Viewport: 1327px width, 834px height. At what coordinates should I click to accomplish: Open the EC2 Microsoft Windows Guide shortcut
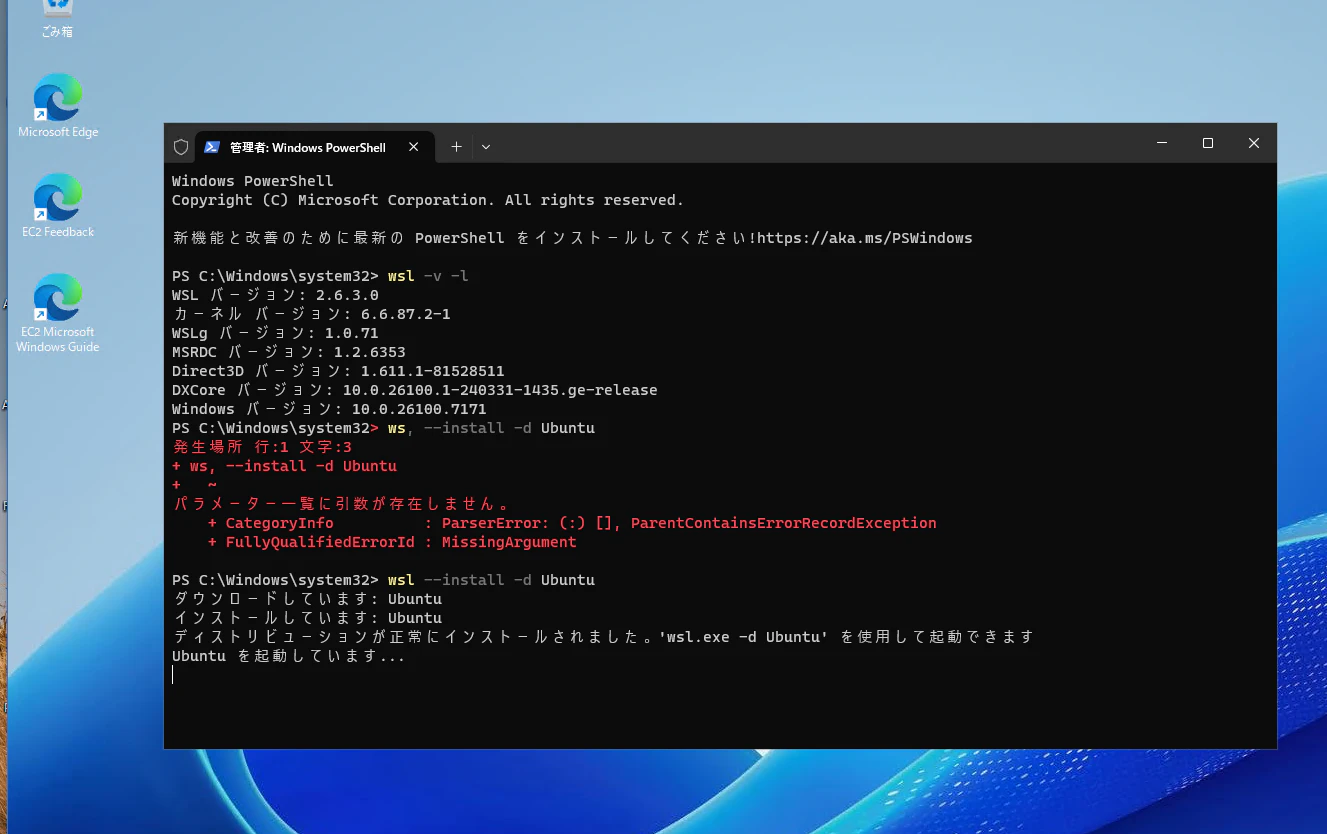58,312
